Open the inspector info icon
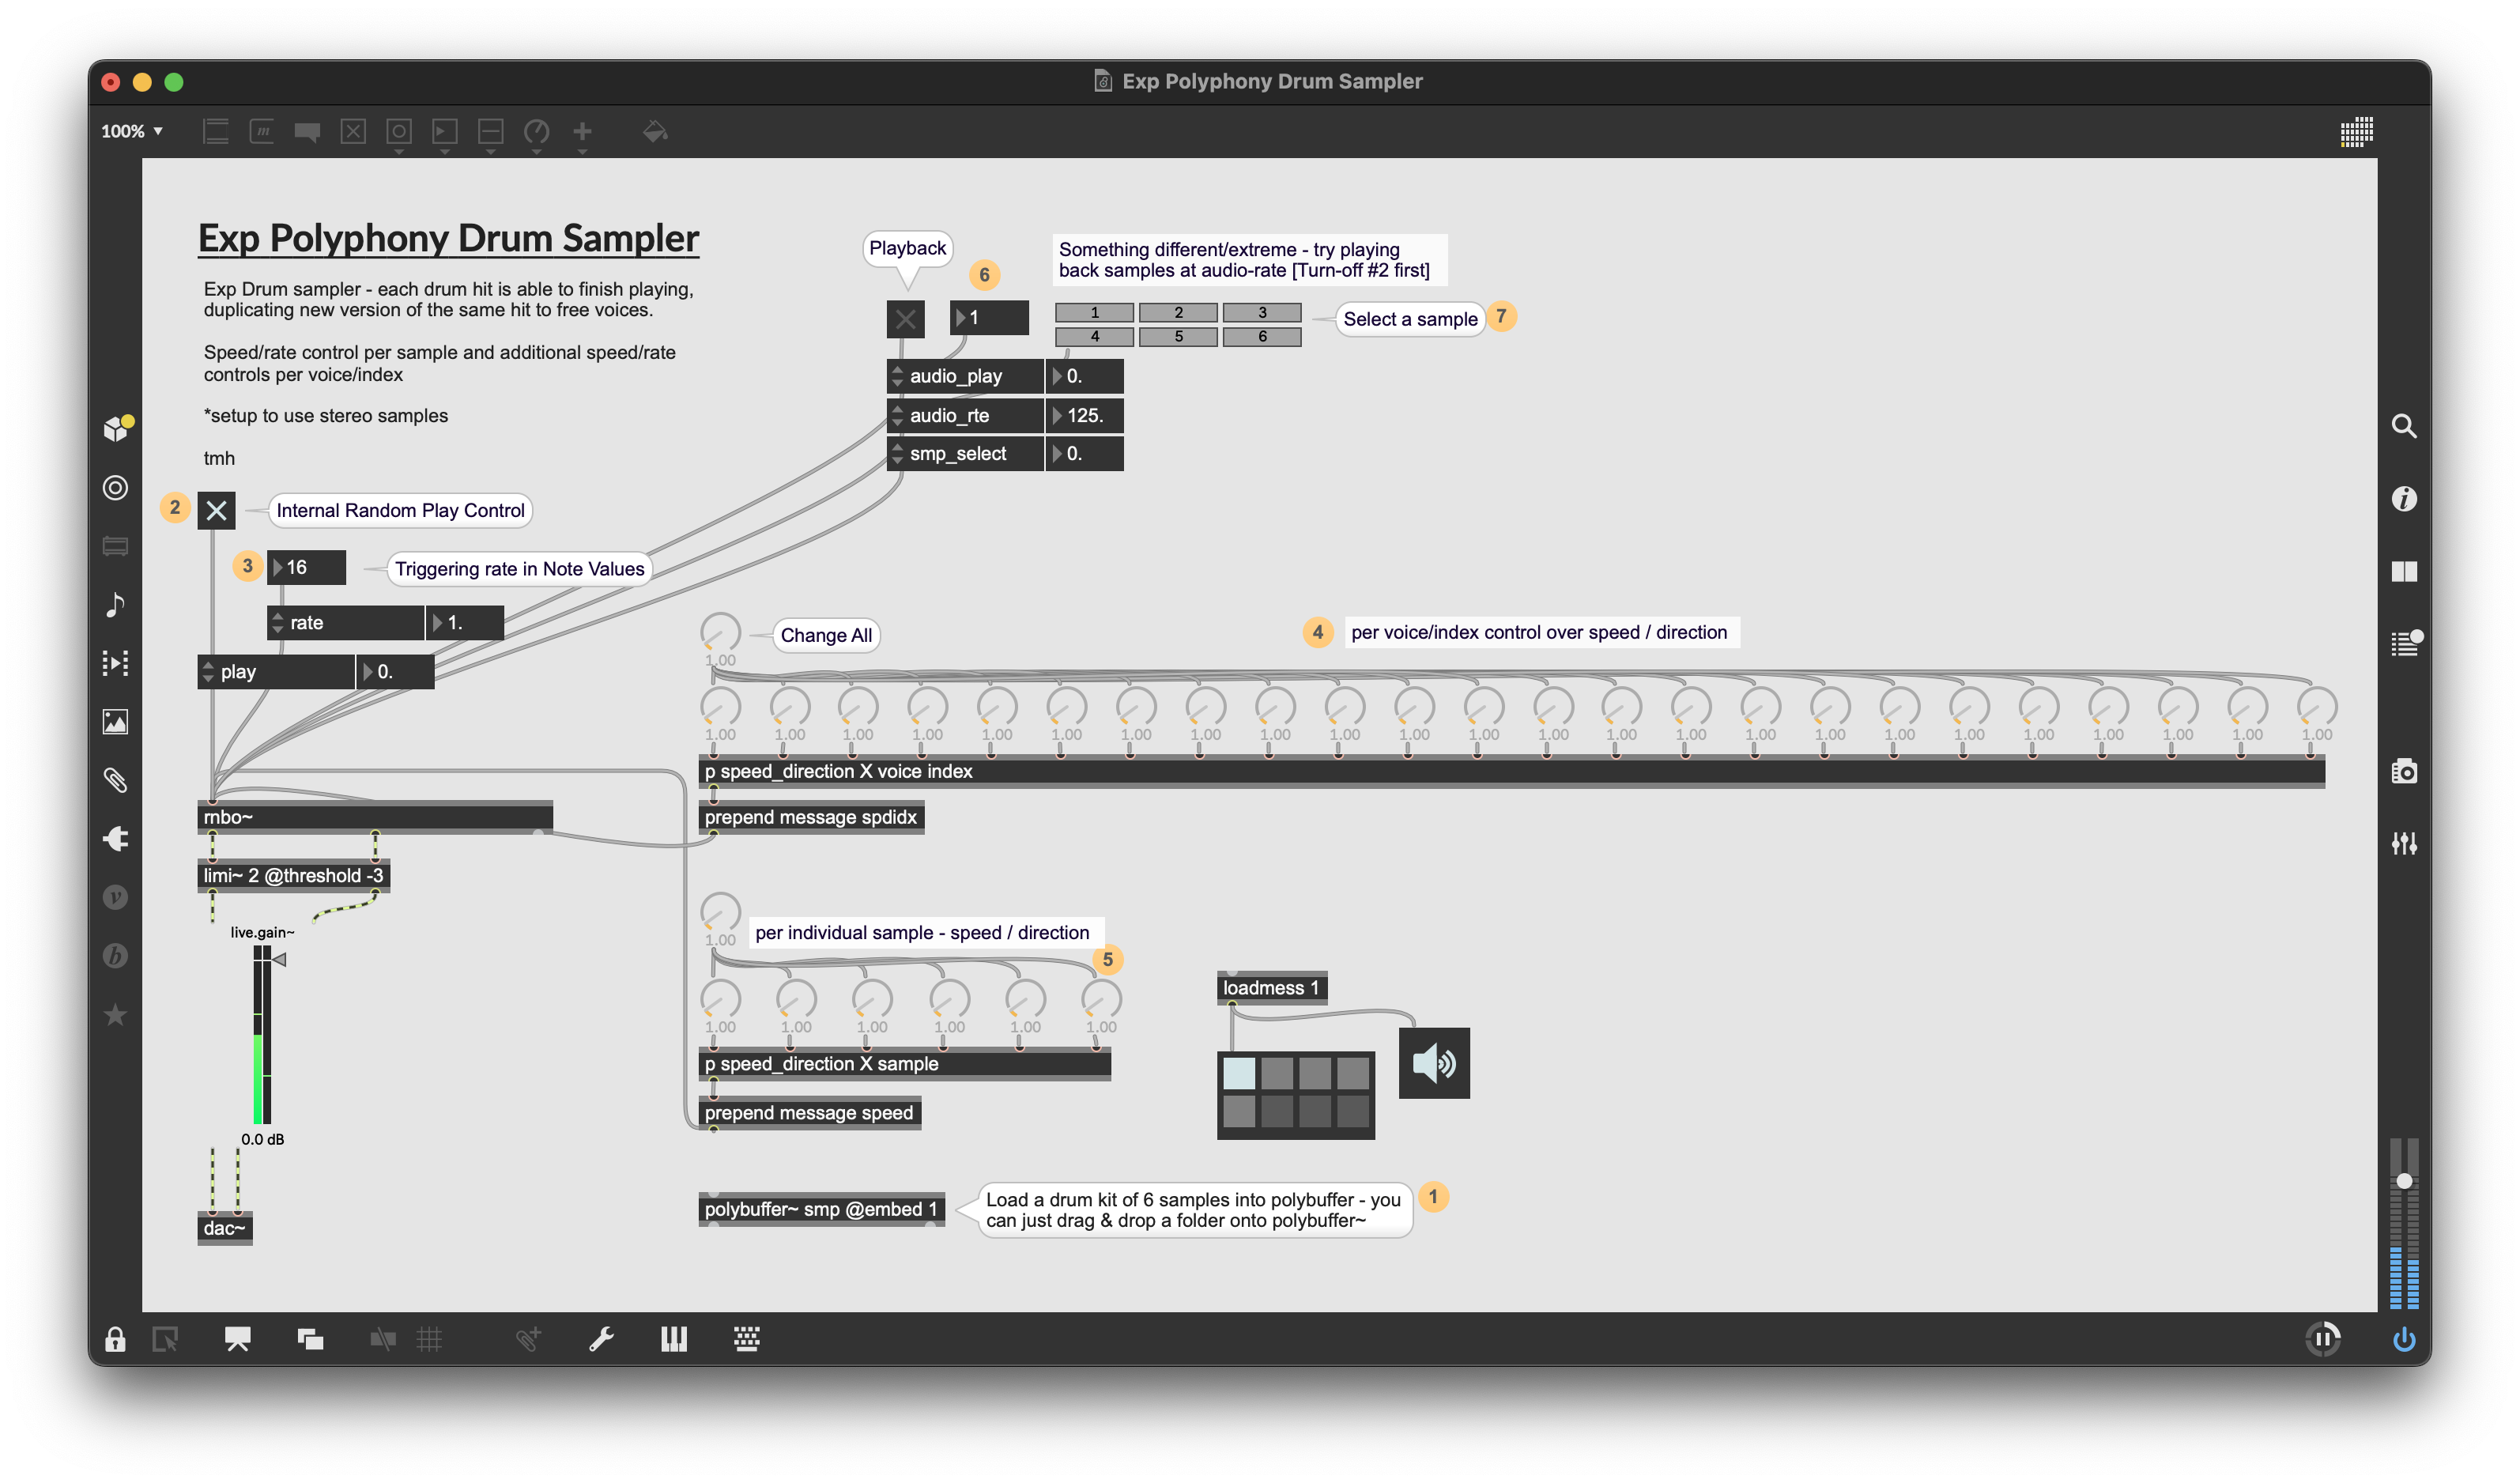Image resolution: width=2520 pixels, height=1483 pixels. pyautogui.click(x=2404, y=498)
